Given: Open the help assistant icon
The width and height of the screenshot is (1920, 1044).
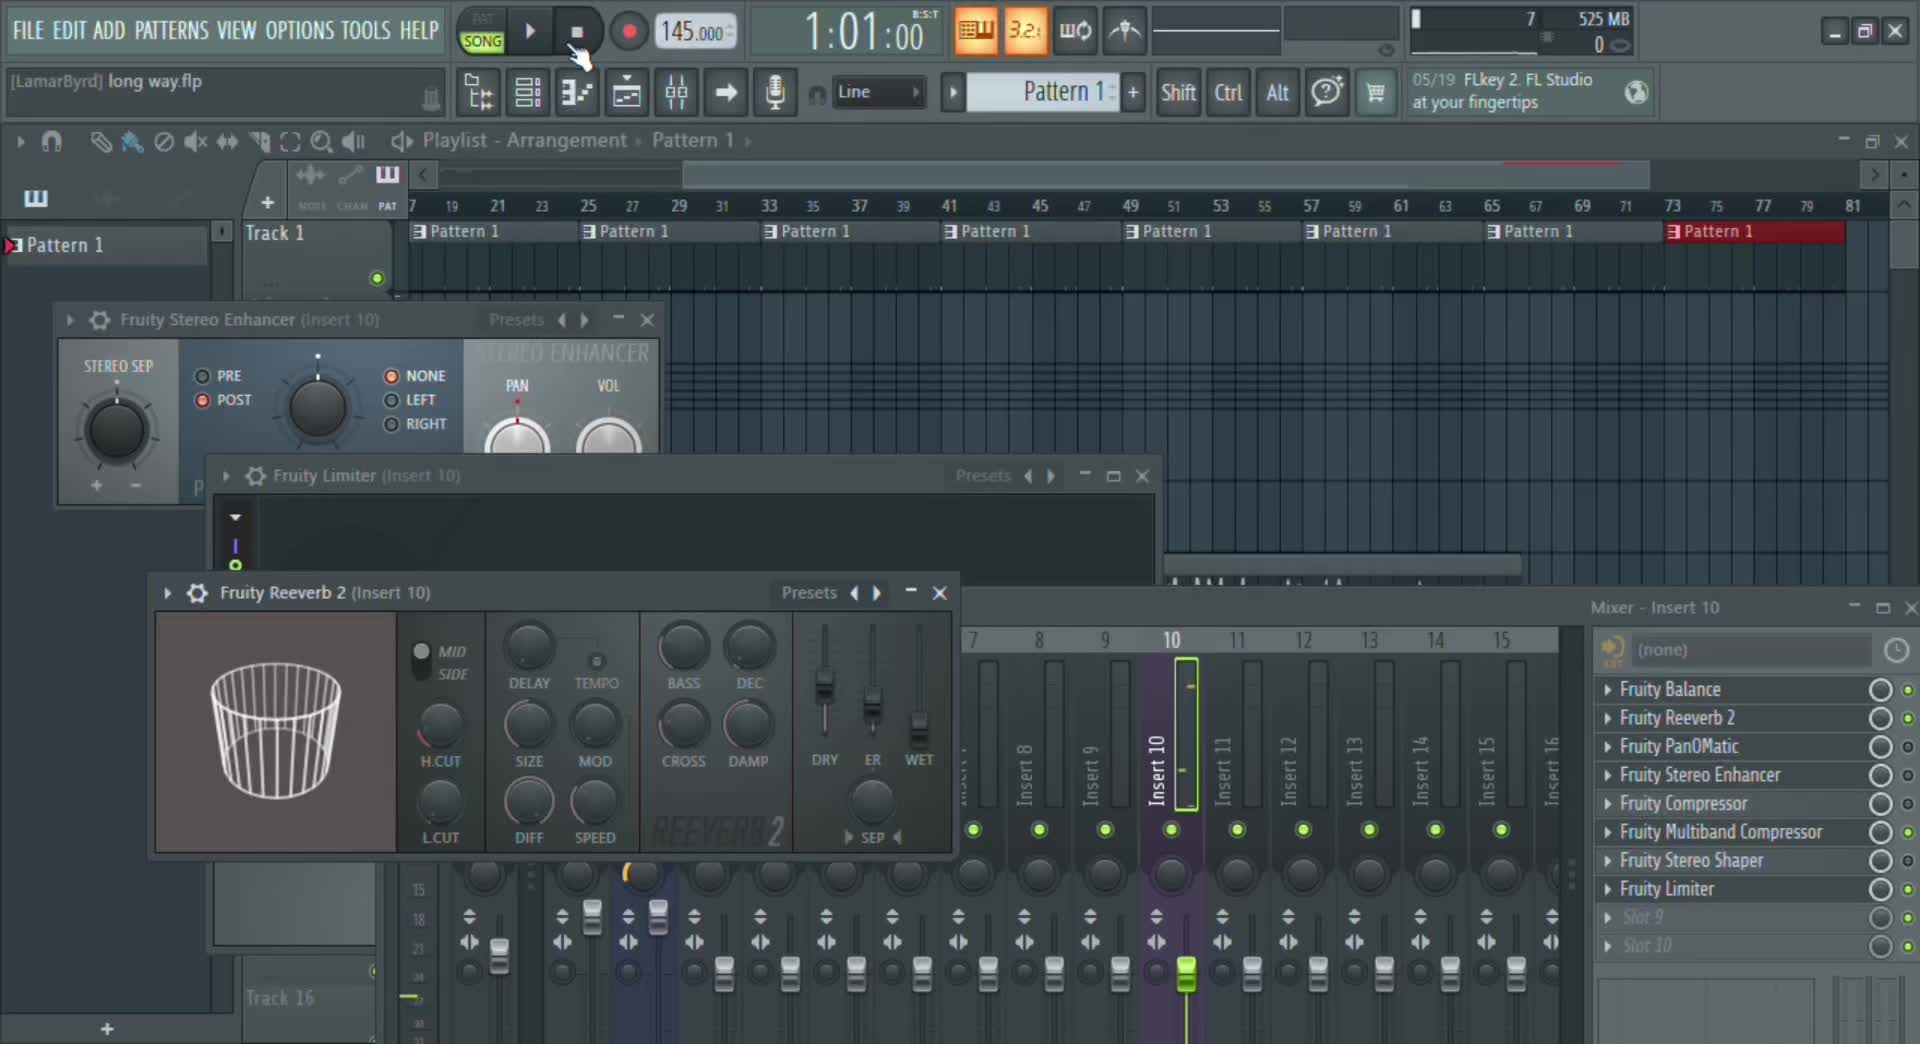Looking at the screenshot, I should coord(1327,93).
